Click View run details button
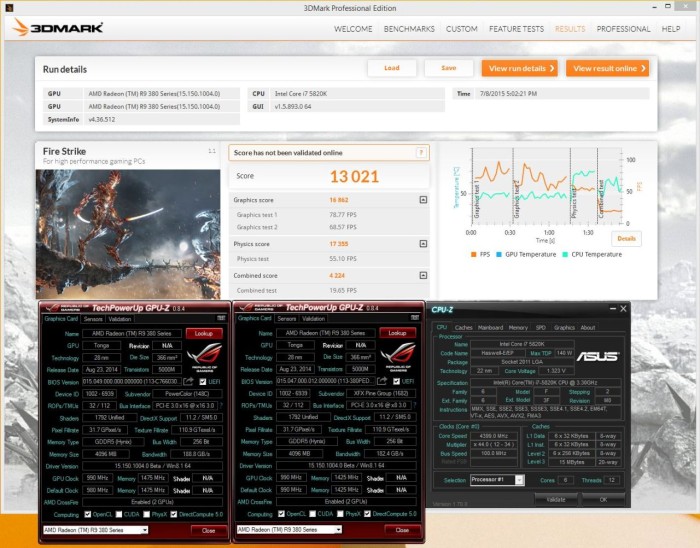The width and height of the screenshot is (700, 548). (520, 68)
